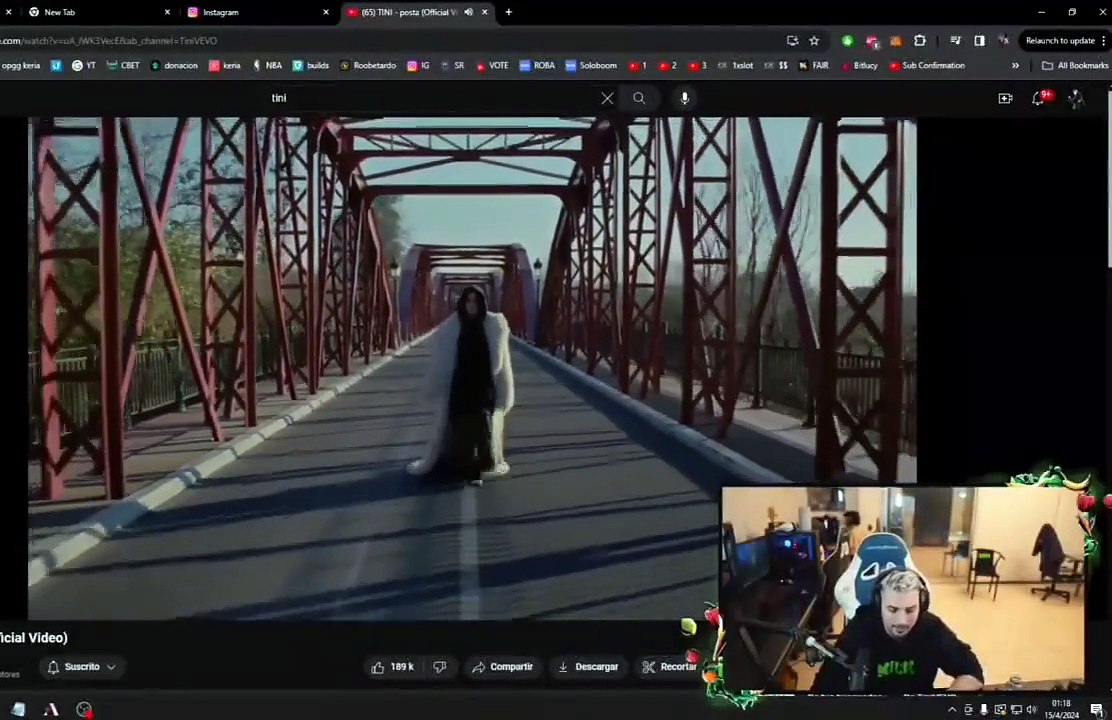Image resolution: width=1112 pixels, height=720 pixels.
Task: Open Chrome extensions puzzle icon
Action: (920, 41)
